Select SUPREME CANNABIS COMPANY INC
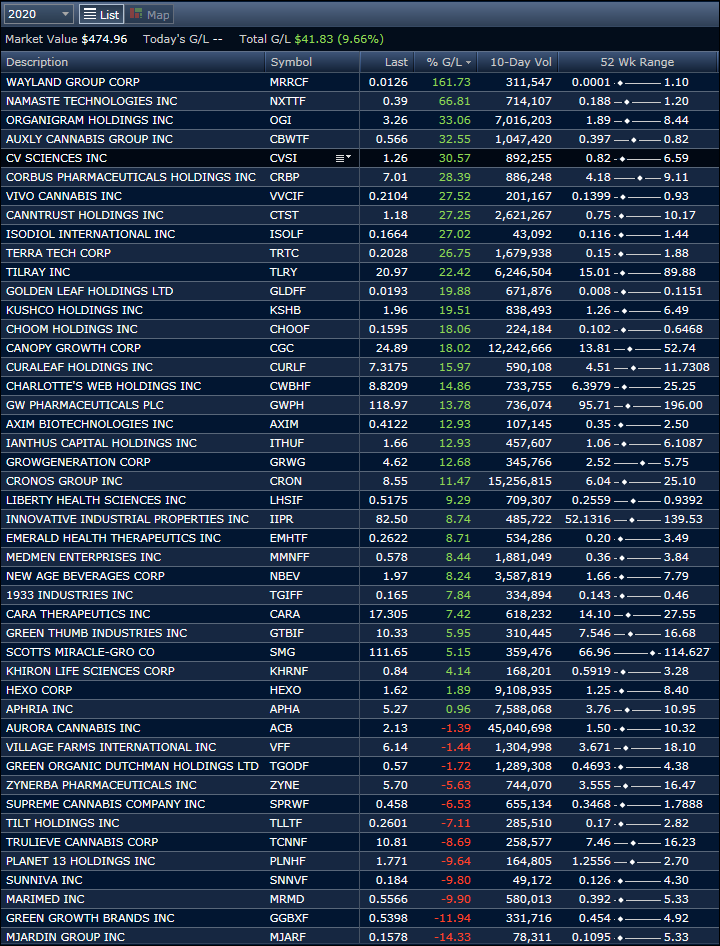 106,804
